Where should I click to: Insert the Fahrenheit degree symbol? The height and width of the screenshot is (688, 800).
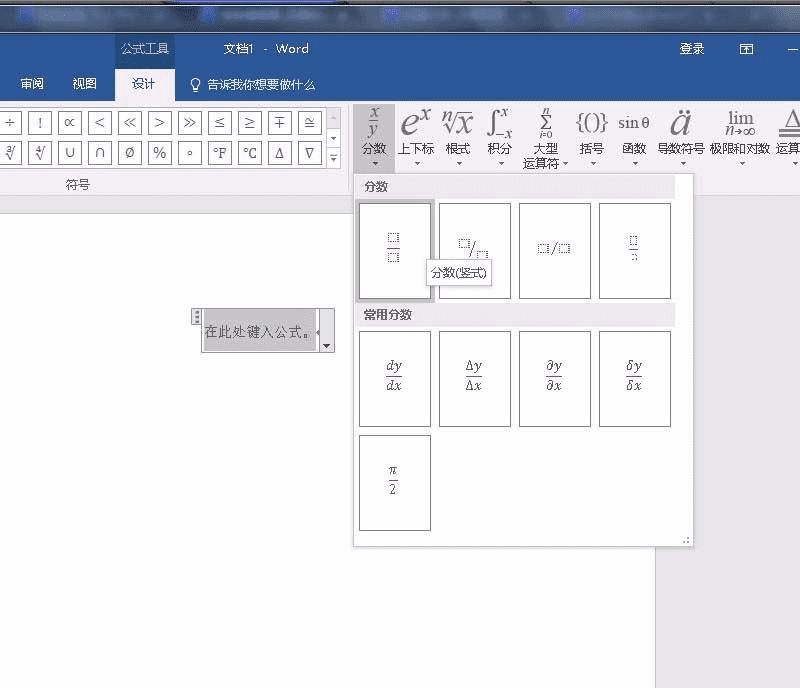tap(219, 153)
